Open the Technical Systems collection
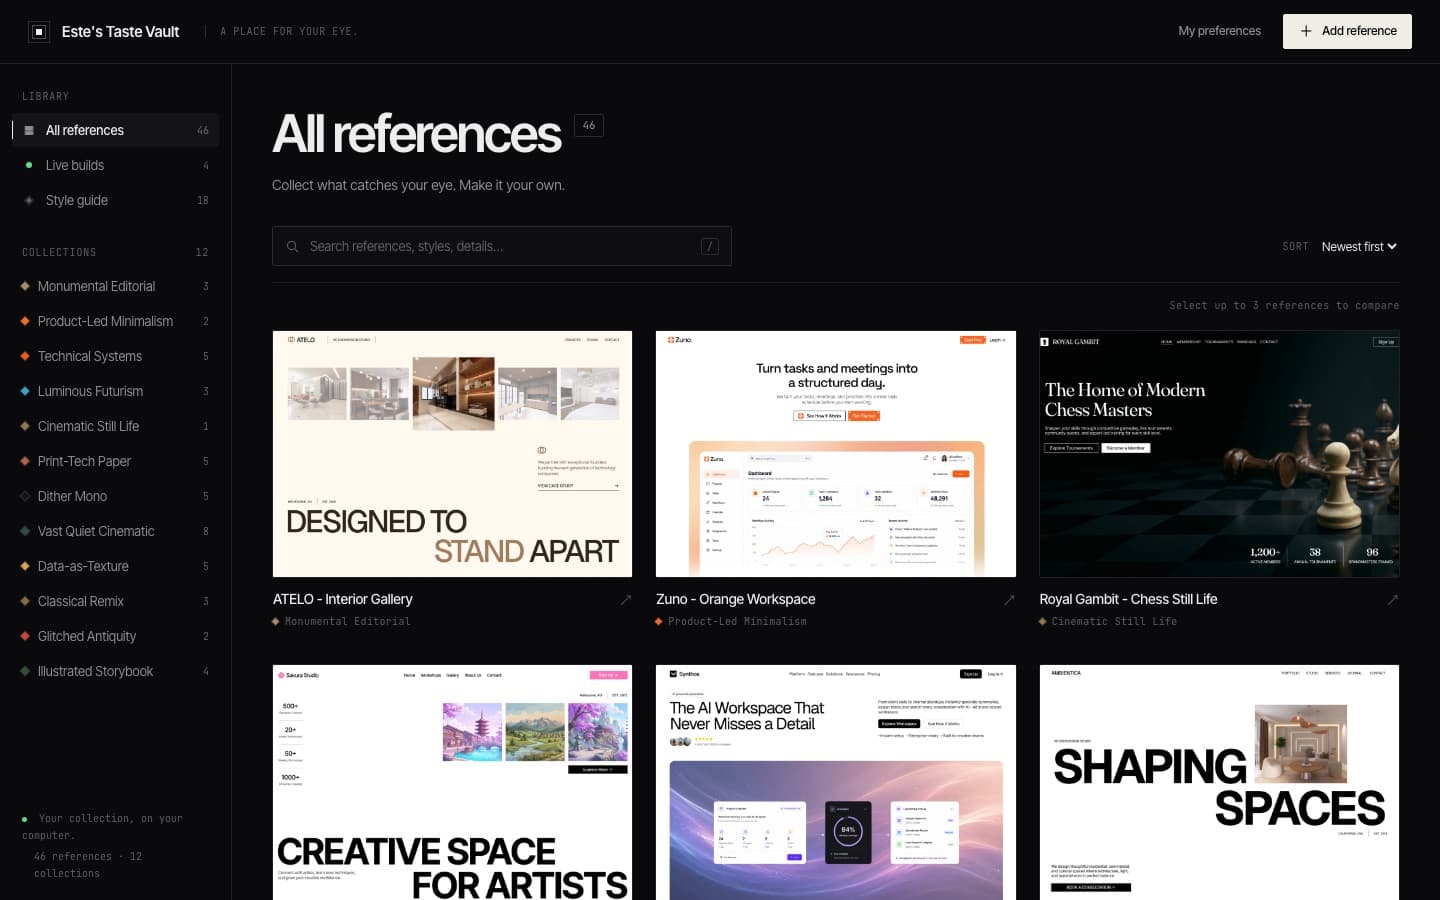Screen dimensions: 1440x900 click(116, 356)
